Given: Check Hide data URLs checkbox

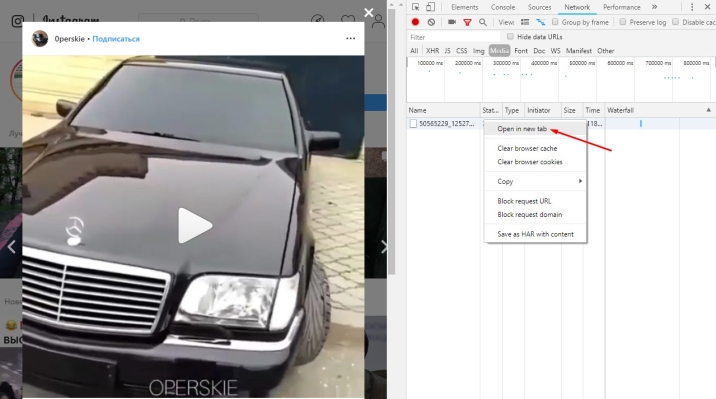Looking at the screenshot, I should (510, 37).
